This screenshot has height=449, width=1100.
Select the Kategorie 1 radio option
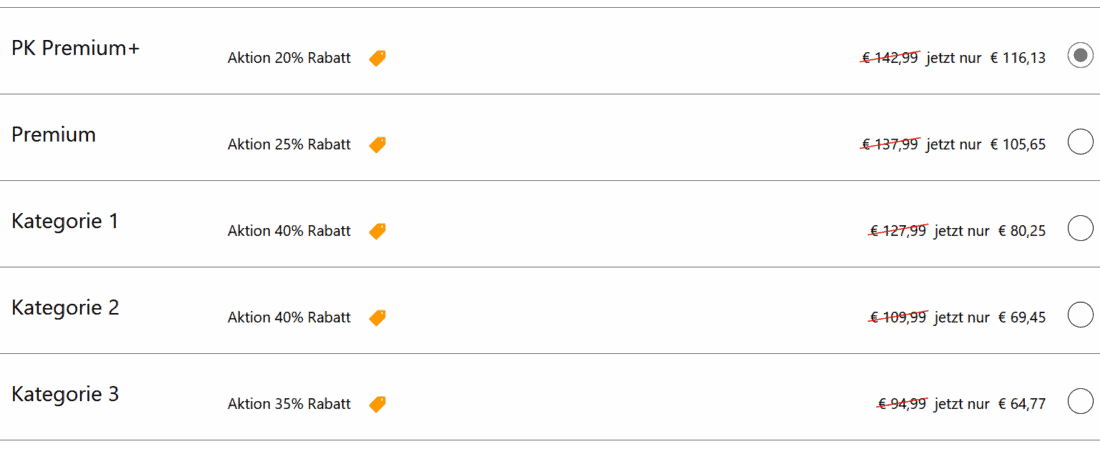pos(1080,229)
